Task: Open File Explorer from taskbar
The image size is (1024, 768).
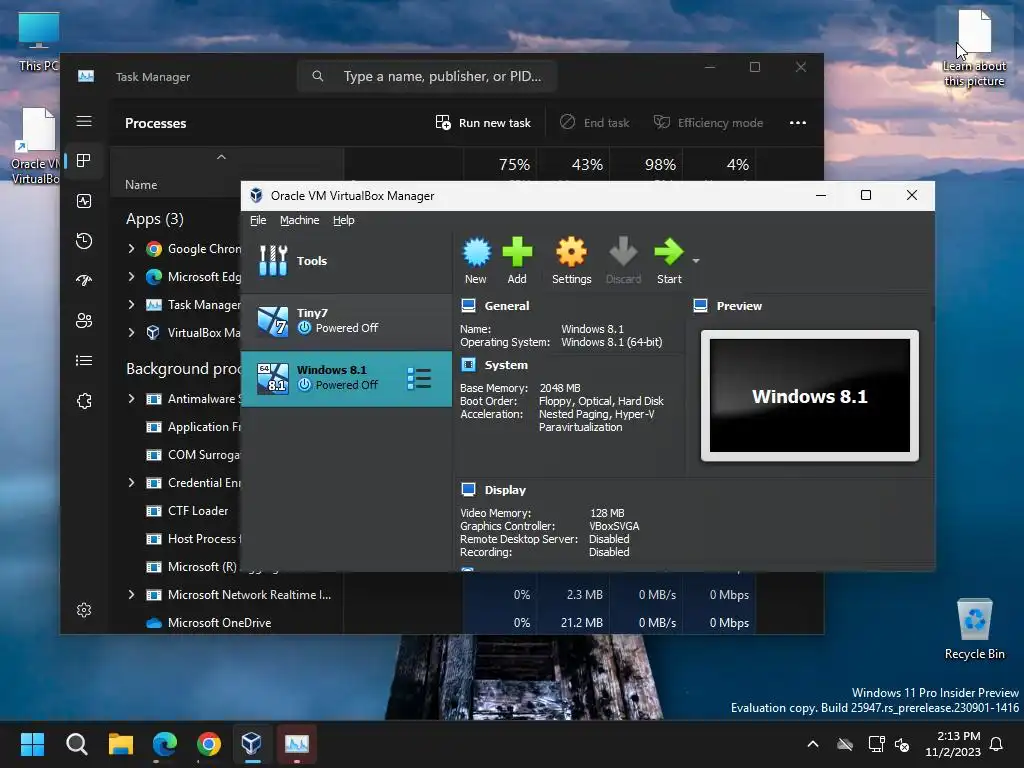Action: click(x=121, y=744)
